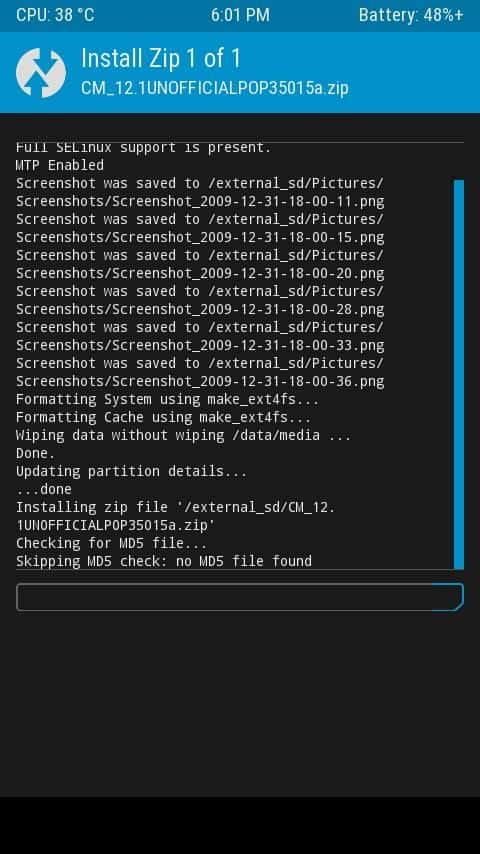This screenshot has width=480, height=854.
Task: Tap the MTP Enabled log line
Action: click(59, 165)
